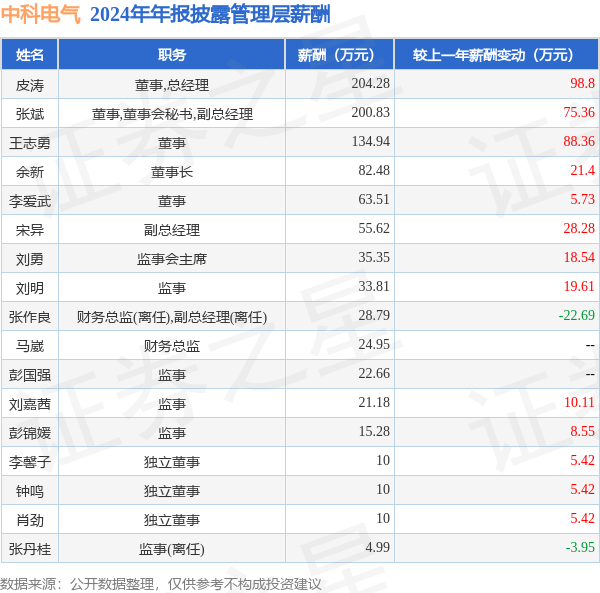Viewport: 600px width, 593px height.
Task: Select the name cell 张斌
Action: [x=30, y=114]
